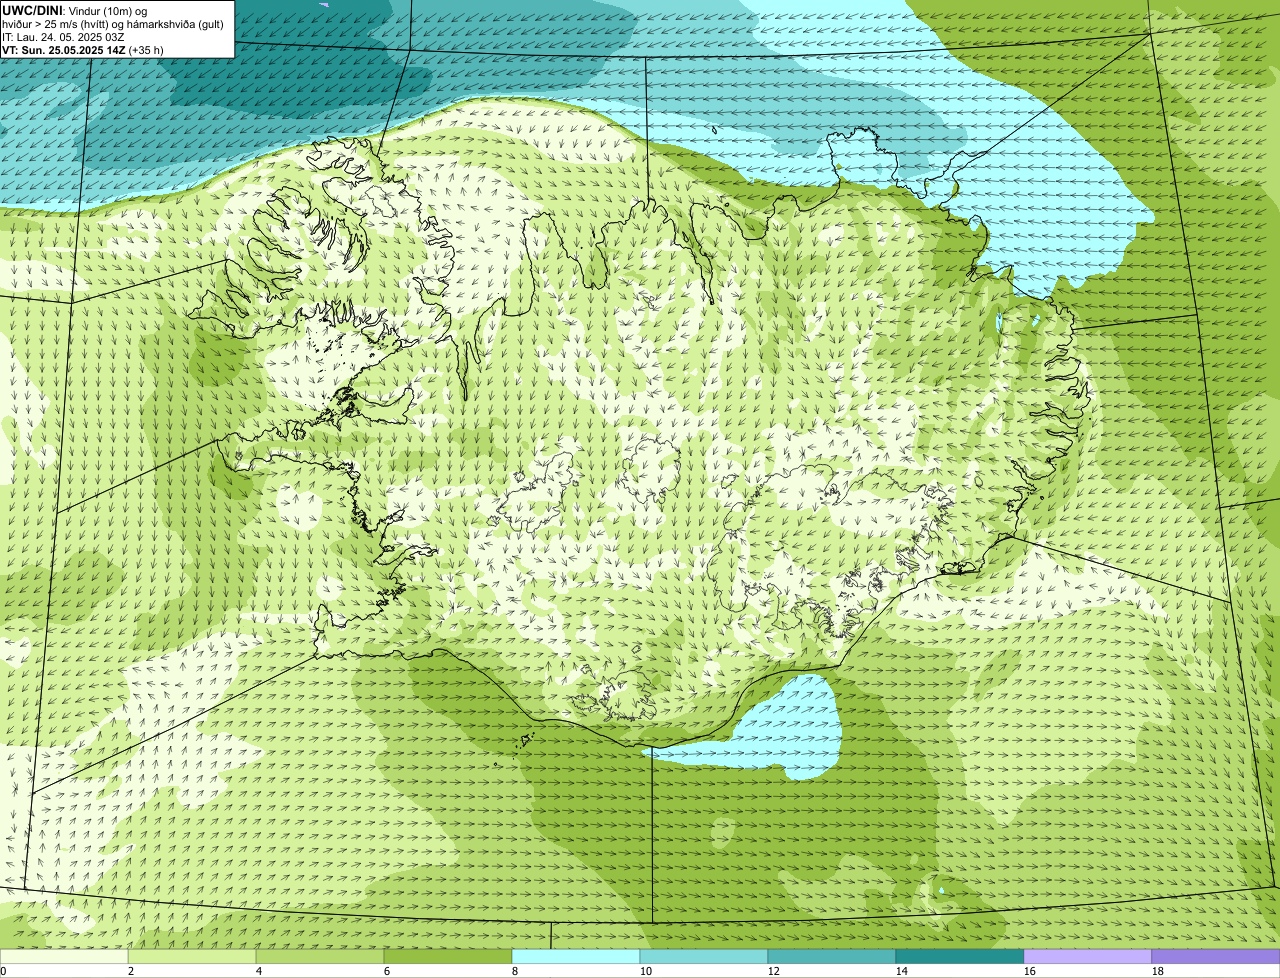Select the purple legend swatch above 18
This screenshot has width=1280, height=978.
(x=1216, y=956)
